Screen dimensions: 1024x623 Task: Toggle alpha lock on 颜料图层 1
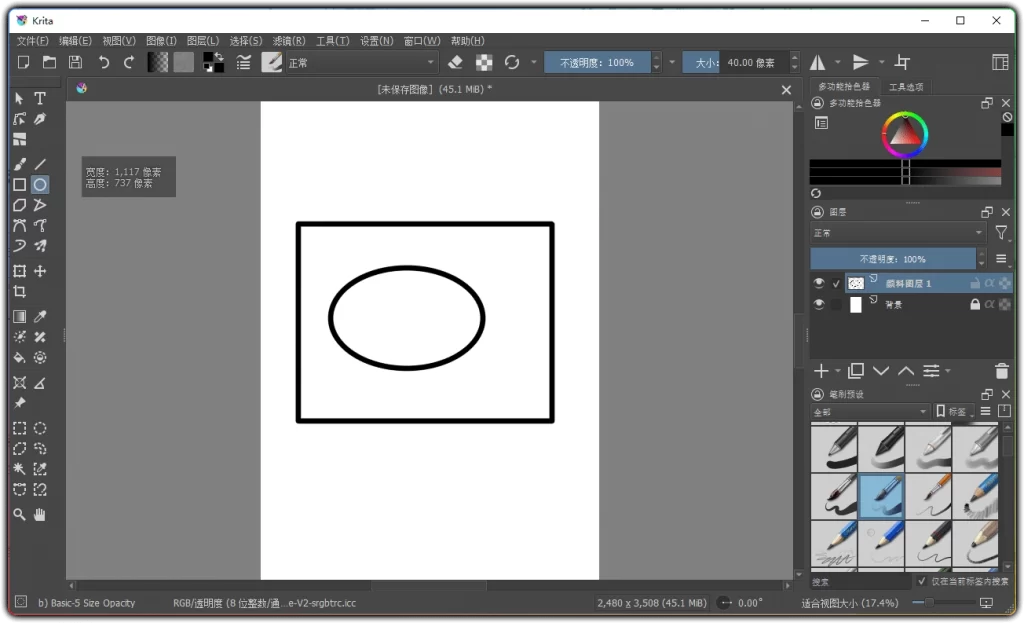(990, 283)
